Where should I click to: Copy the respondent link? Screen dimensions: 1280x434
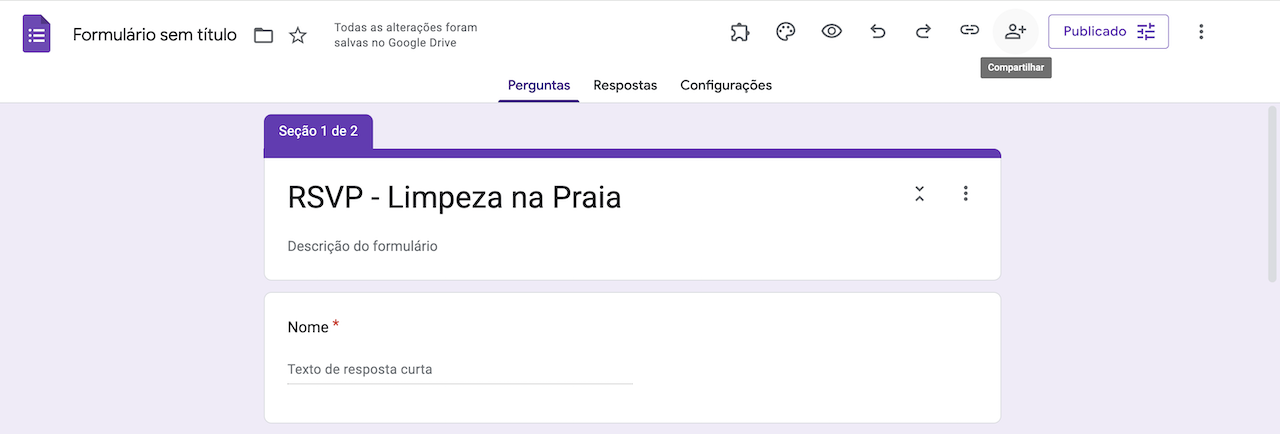(x=969, y=32)
